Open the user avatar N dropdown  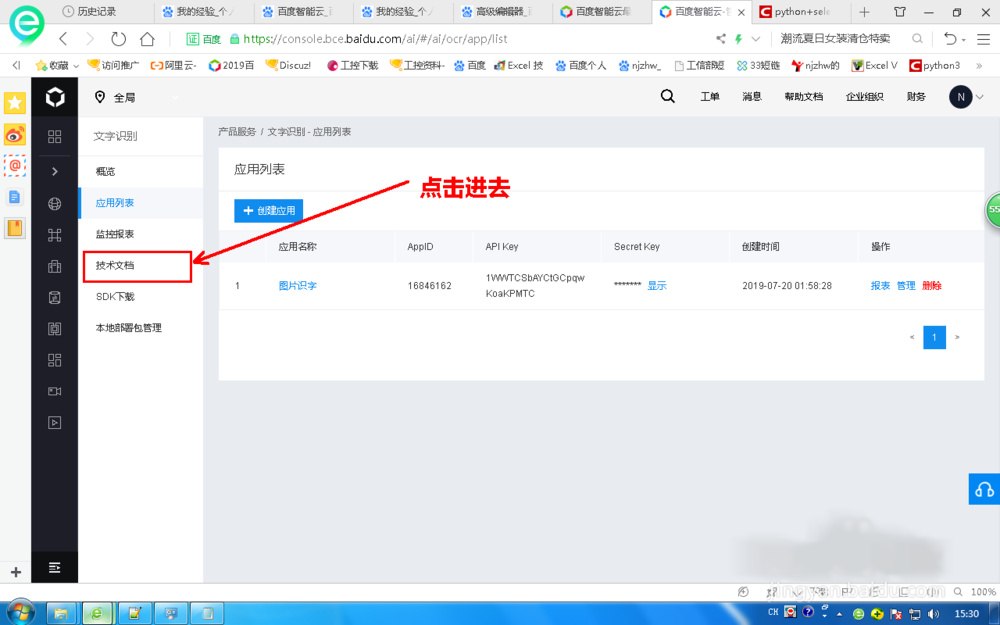(966, 97)
